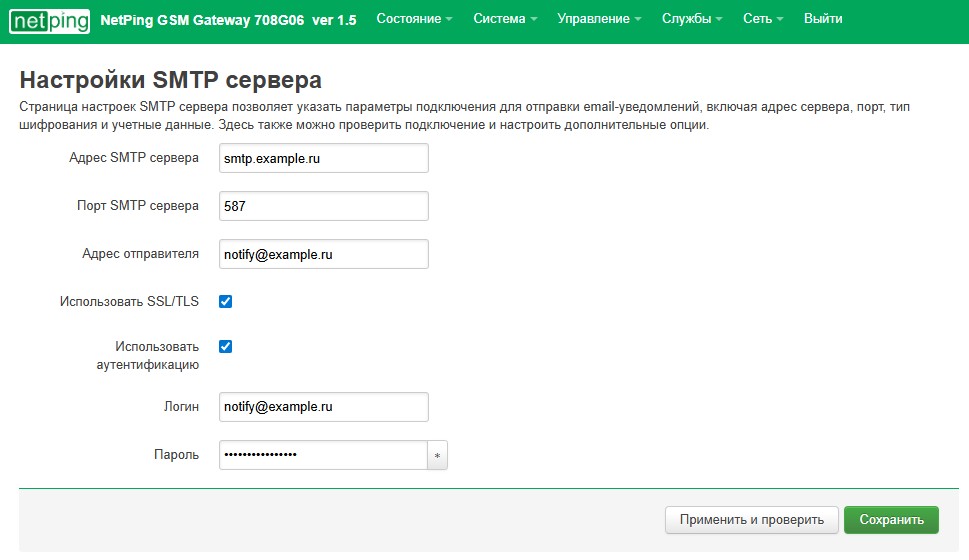Image resolution: width=969 pixels, height=560 pixels.
Task: Click the Настройки SMTP сервера heading
Action: click(170, 80)
